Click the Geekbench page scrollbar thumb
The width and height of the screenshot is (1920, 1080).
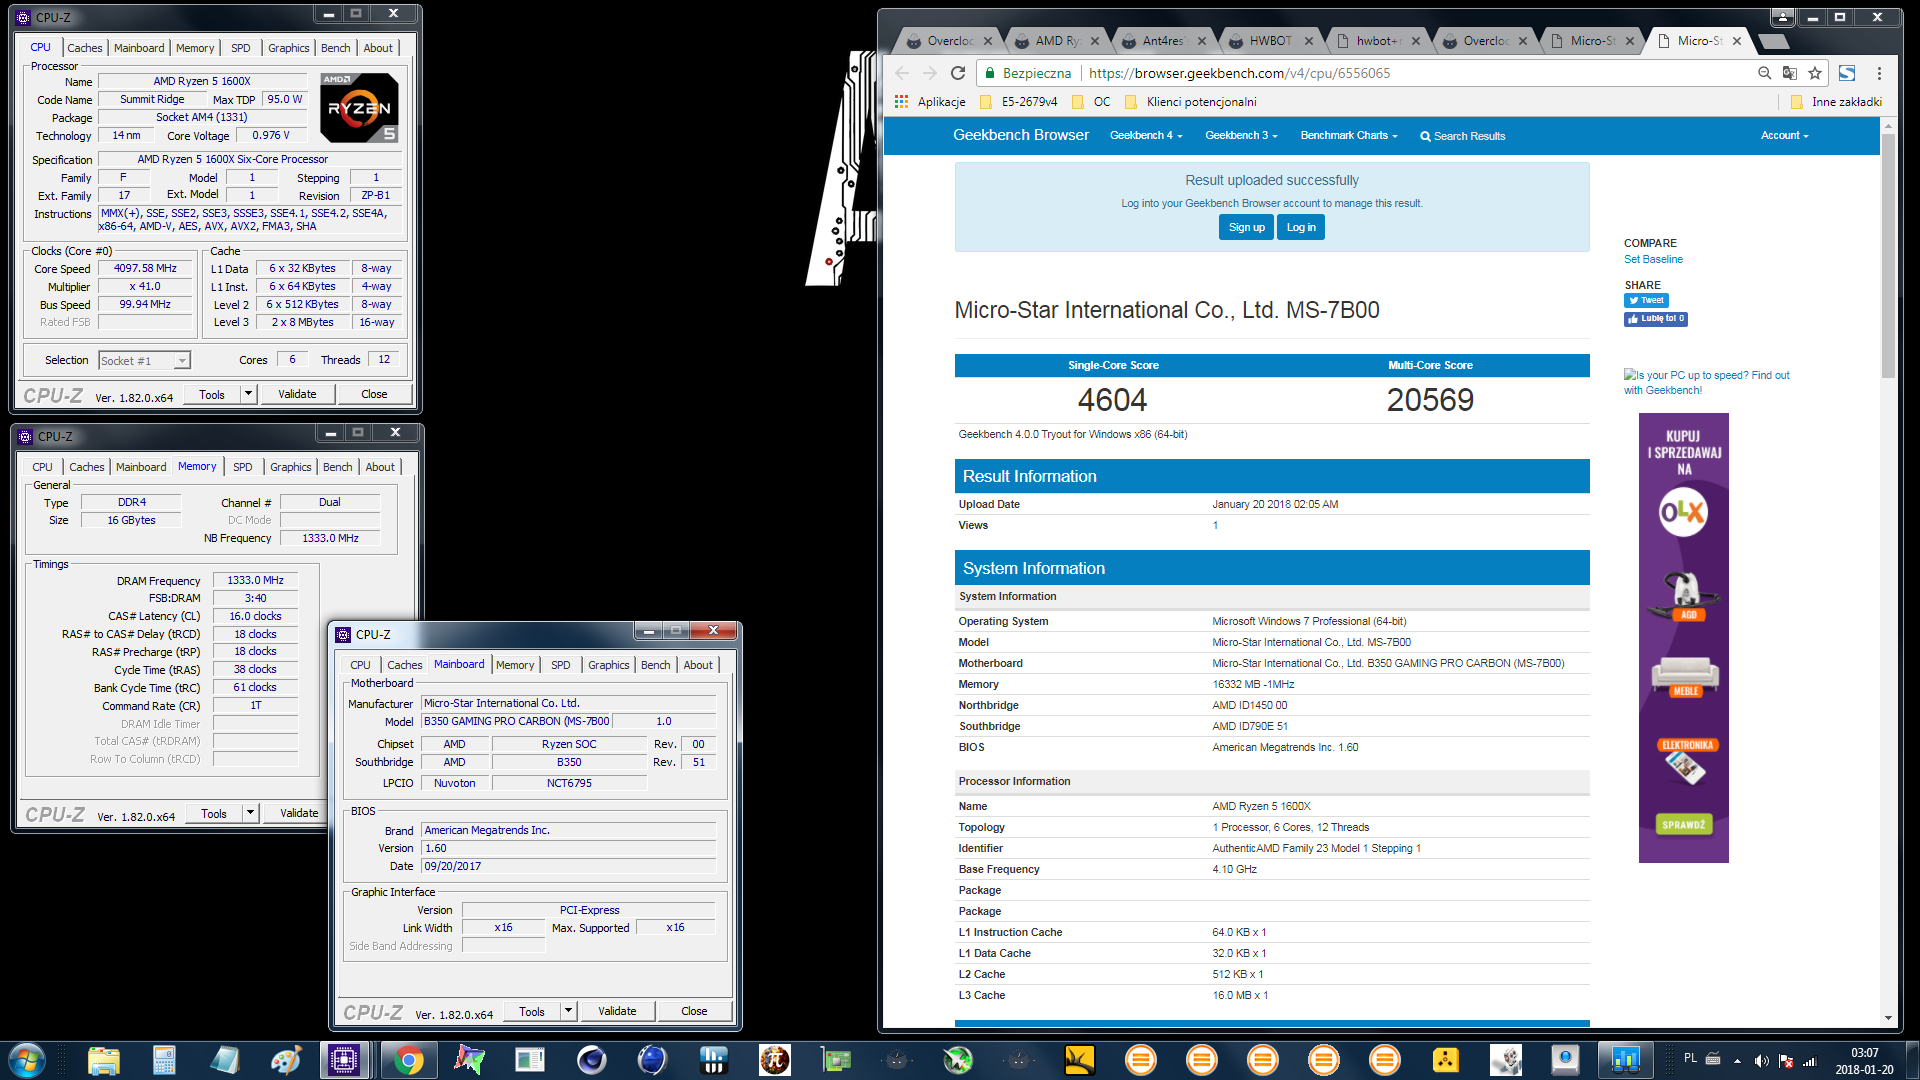(x=1888, y=255)
